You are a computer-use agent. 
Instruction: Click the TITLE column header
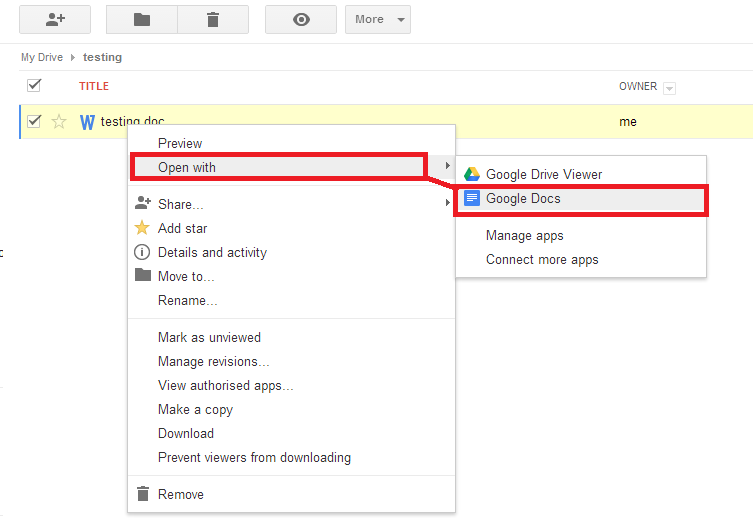coord(94,86)
